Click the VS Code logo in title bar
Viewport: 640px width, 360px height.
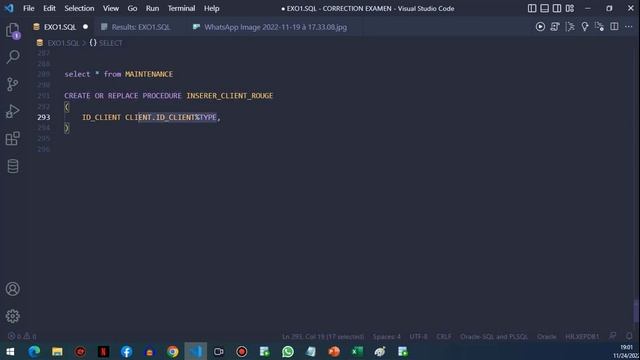[9, 8]
